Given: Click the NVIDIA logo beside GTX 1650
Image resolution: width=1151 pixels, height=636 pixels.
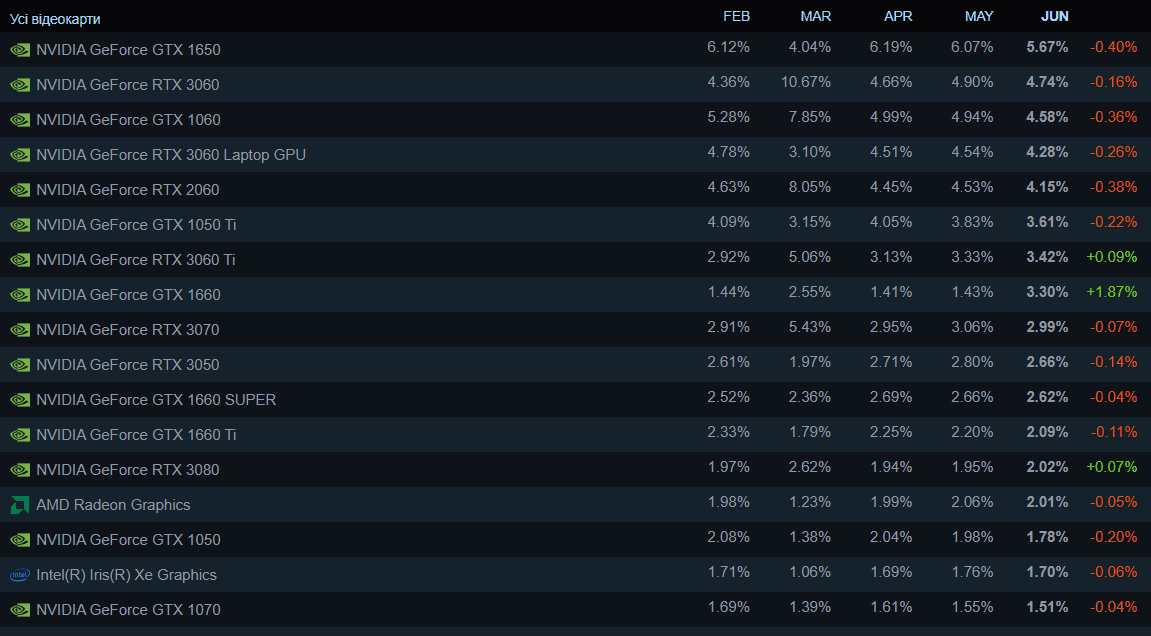Looking at the screenshot, I should 20,50.
